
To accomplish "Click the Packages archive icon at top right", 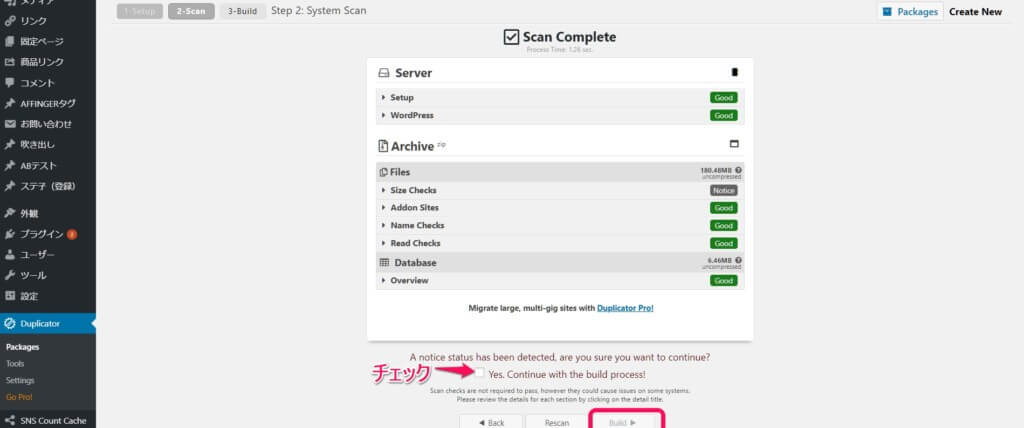I will [x=887, y=12].
